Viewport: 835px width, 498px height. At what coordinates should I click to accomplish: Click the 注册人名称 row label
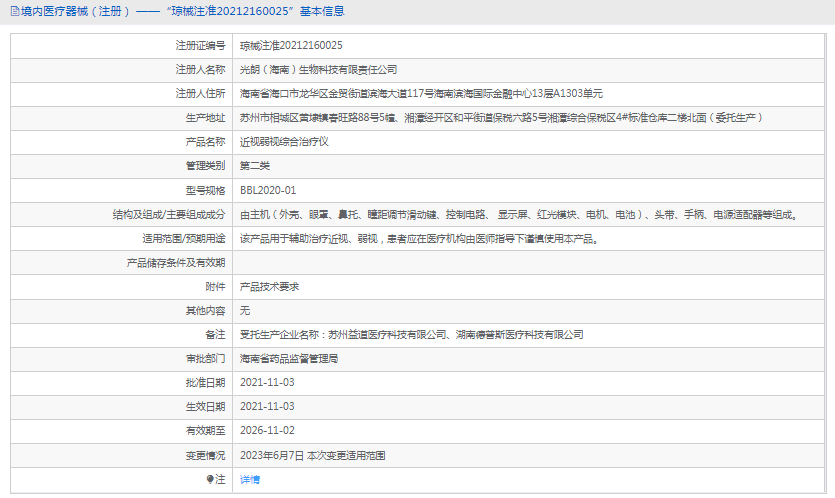click(x=200, y=70)
